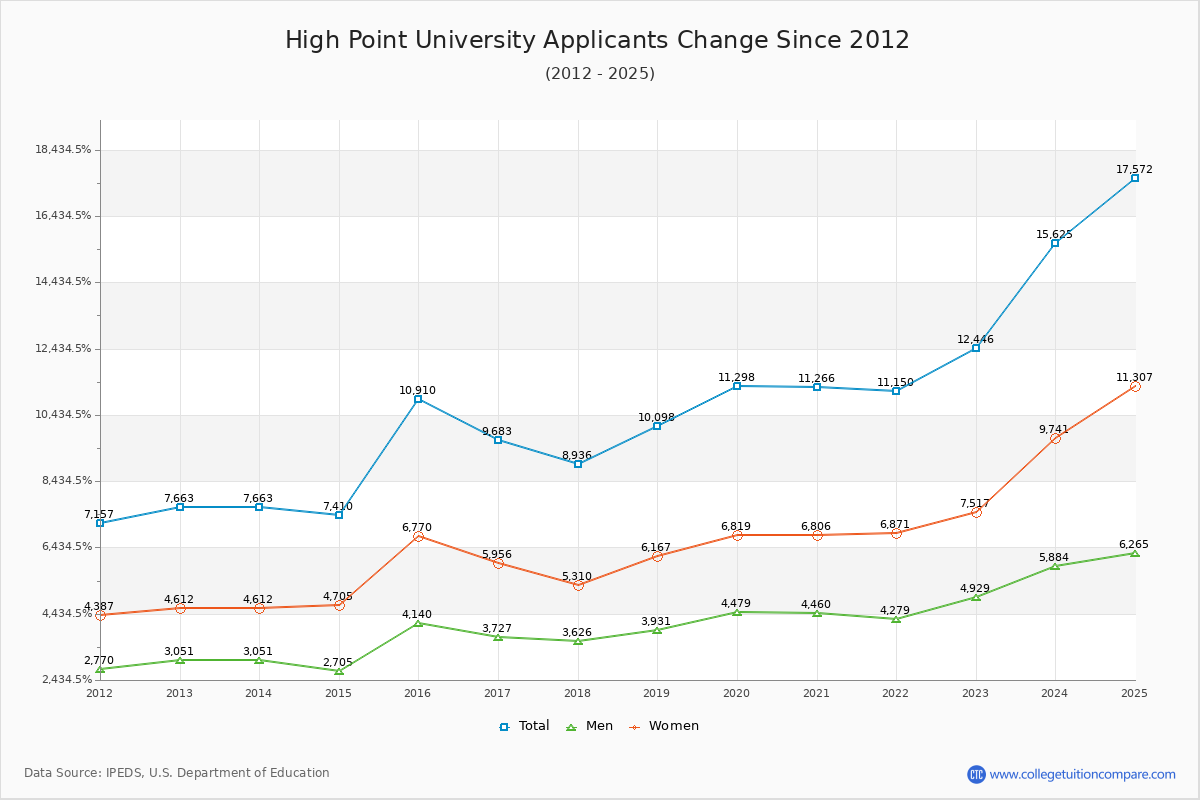Open the www.collegetuitioncompare.com link
Screen dimensions: 1200x800
pos(1083,772)
